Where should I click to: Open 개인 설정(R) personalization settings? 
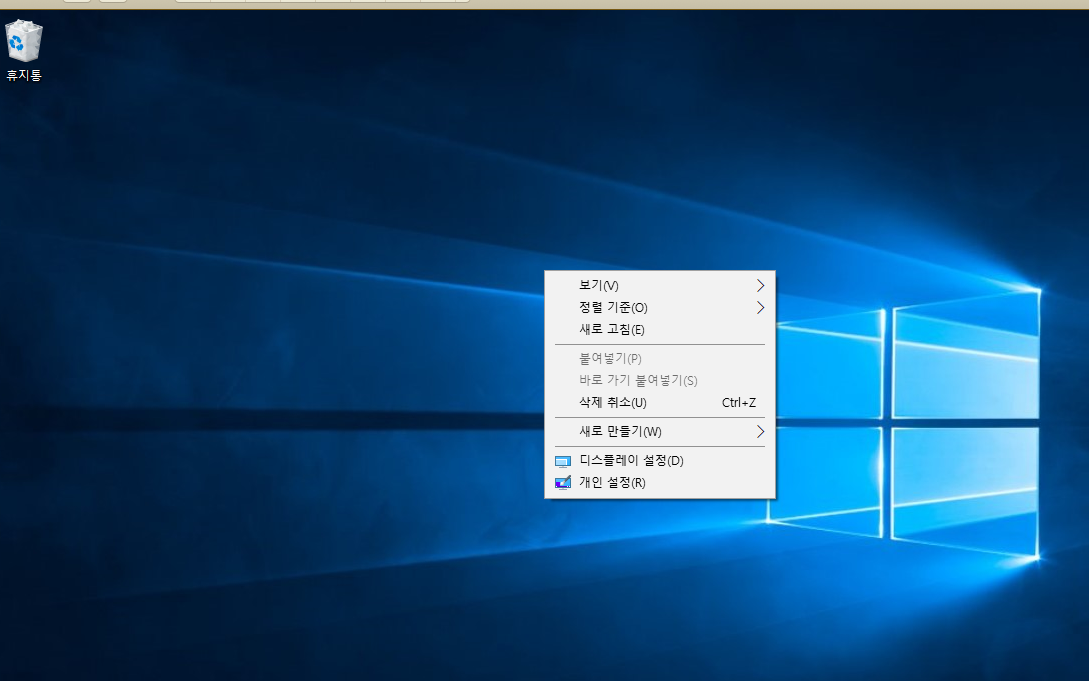point(612,483)
